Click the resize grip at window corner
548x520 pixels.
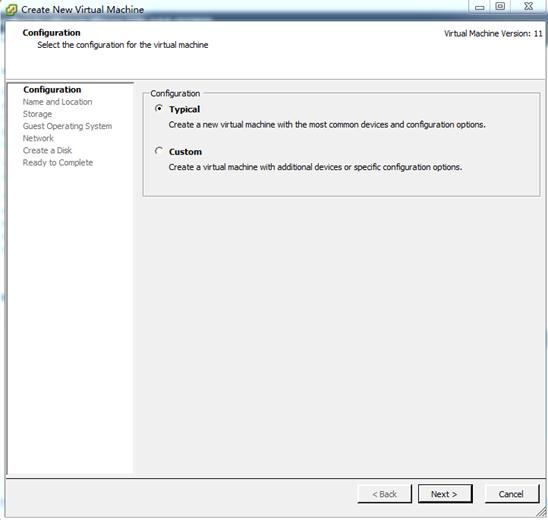coord(542,512)
